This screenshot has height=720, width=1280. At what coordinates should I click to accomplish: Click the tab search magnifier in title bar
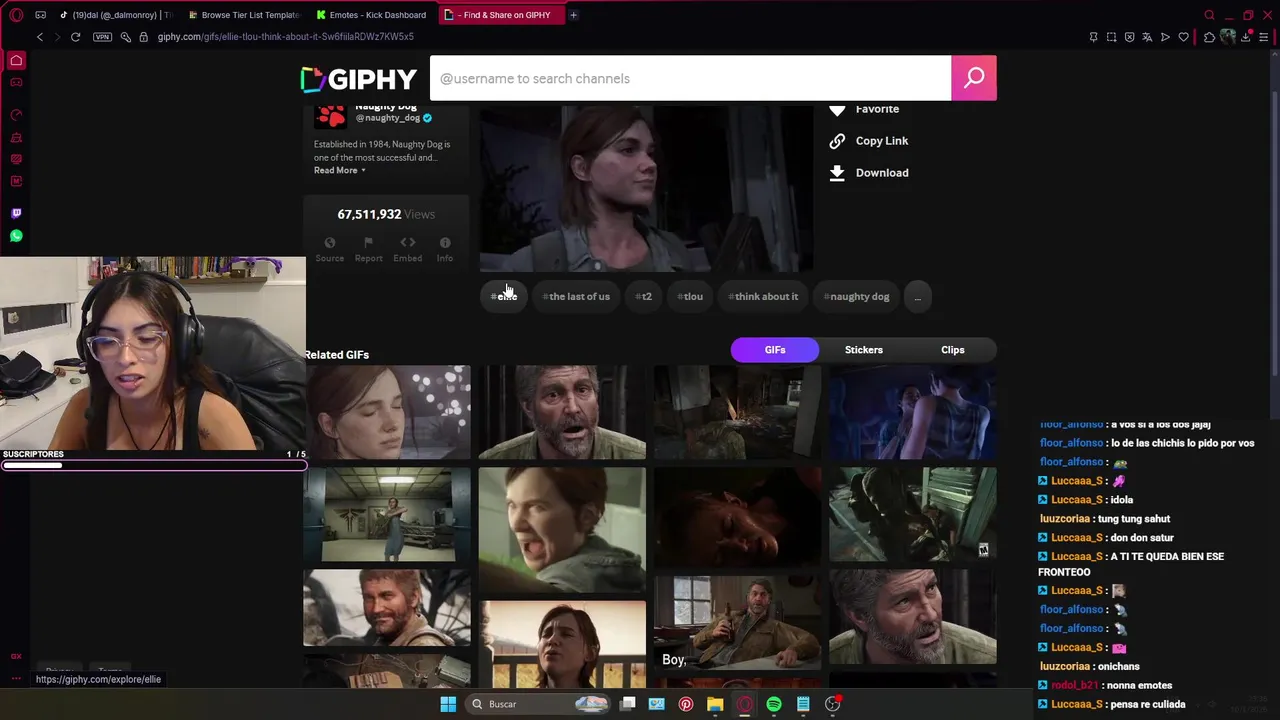1209,15
